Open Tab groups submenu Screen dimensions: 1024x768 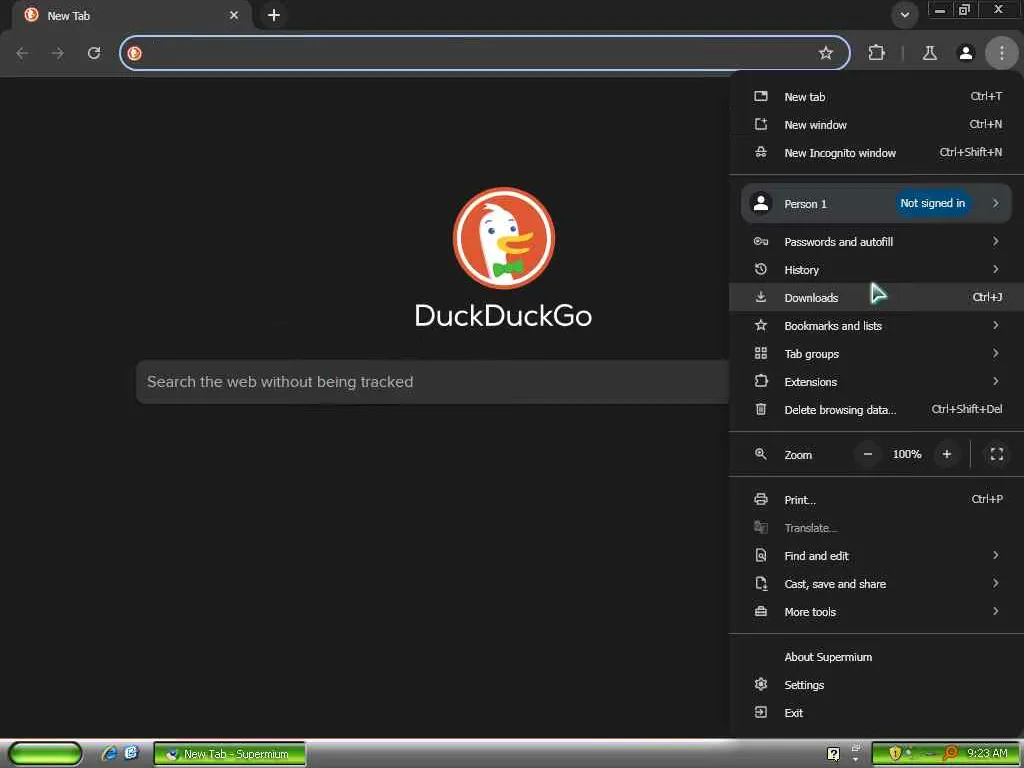pos(876,354)
